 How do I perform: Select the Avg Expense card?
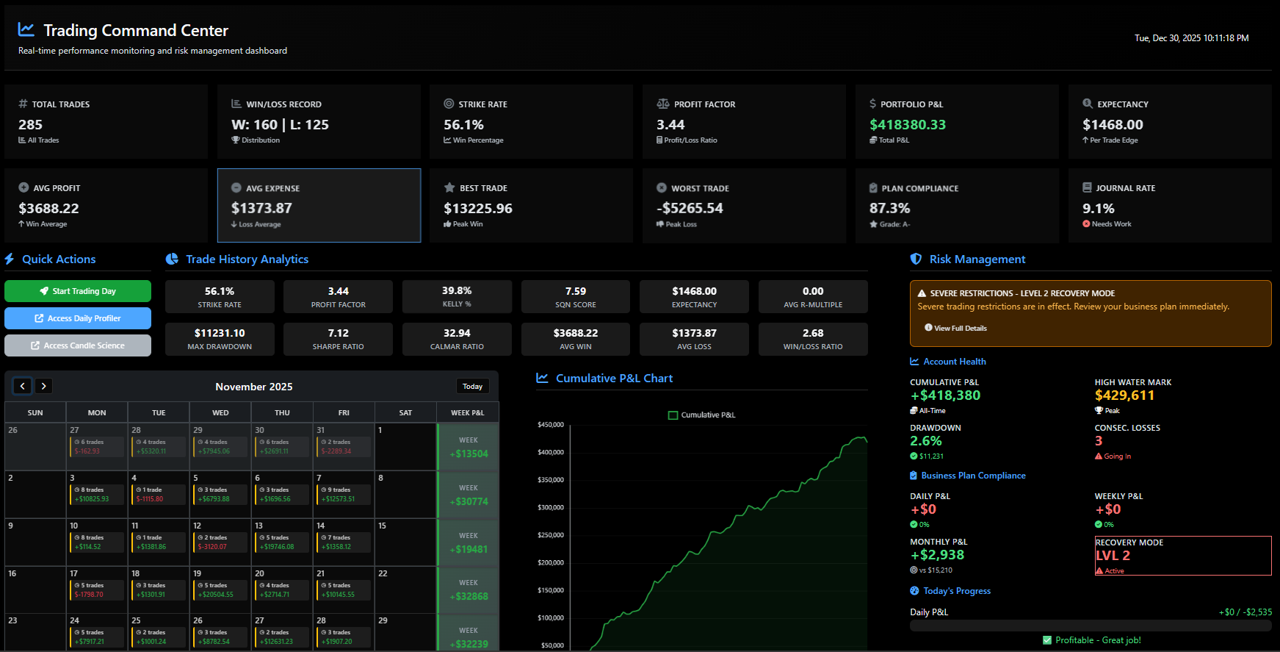coord(319,205)
